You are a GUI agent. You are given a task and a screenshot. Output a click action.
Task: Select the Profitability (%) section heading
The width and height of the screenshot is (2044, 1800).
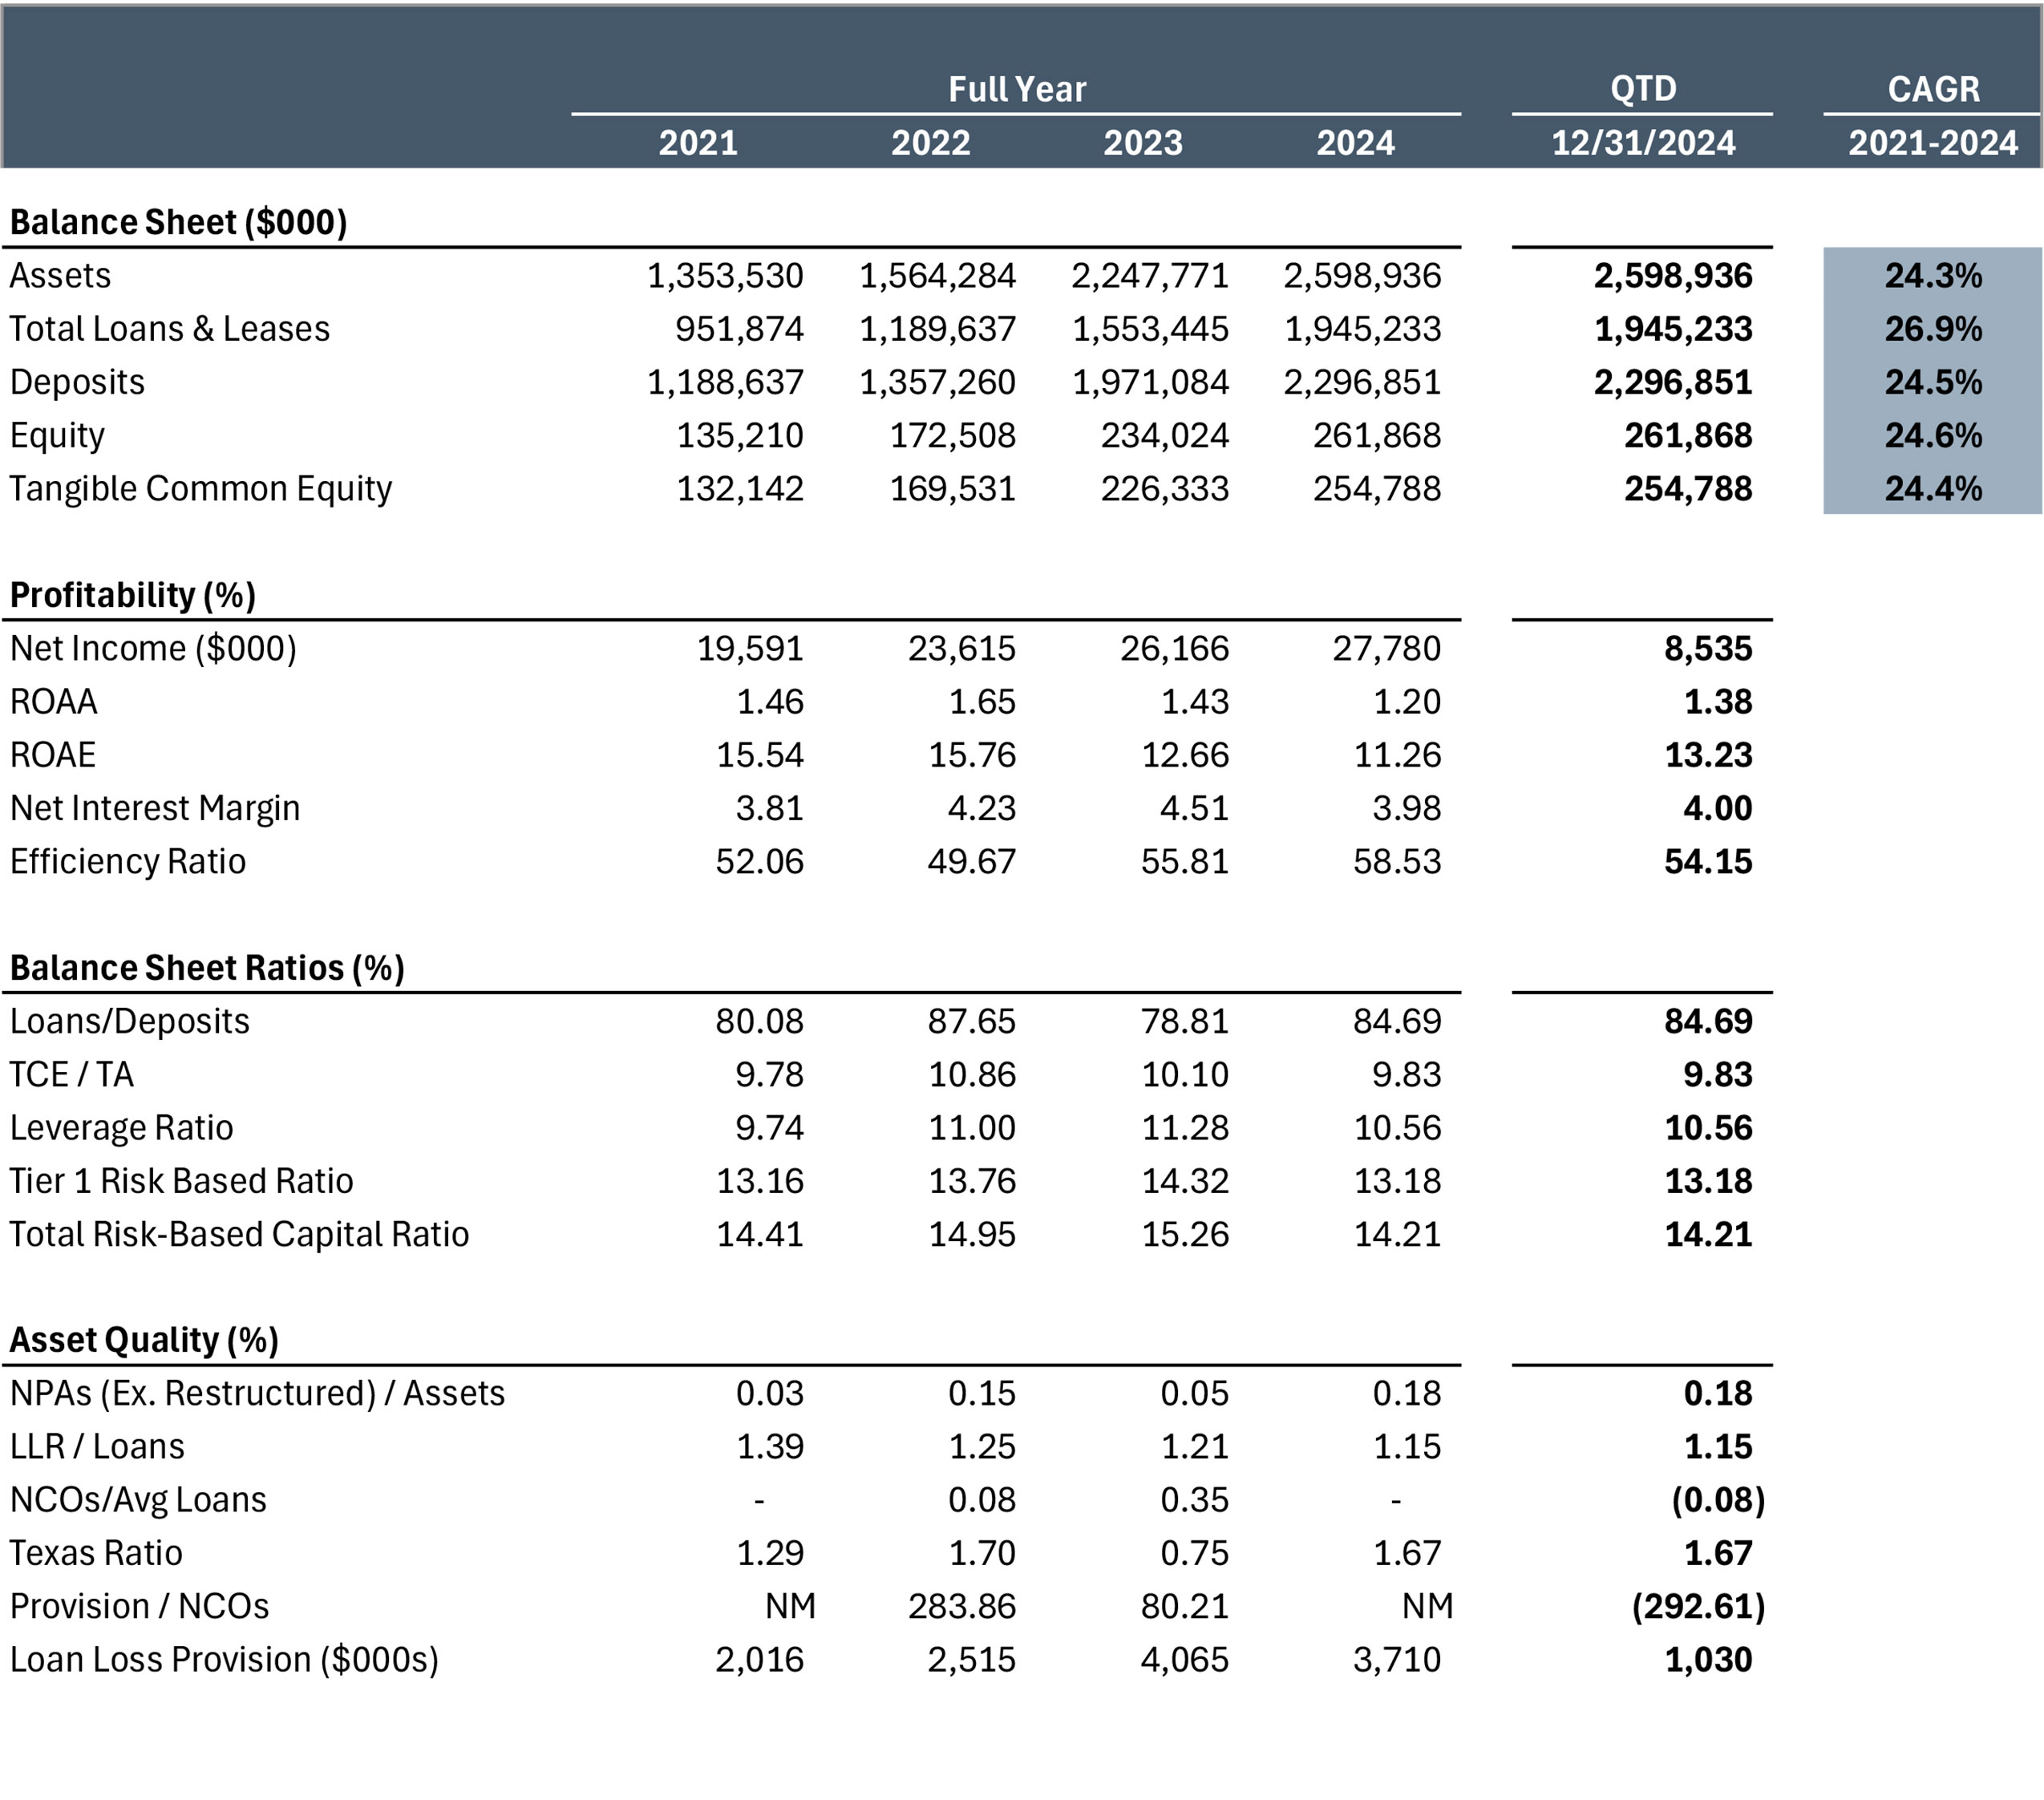133,595
